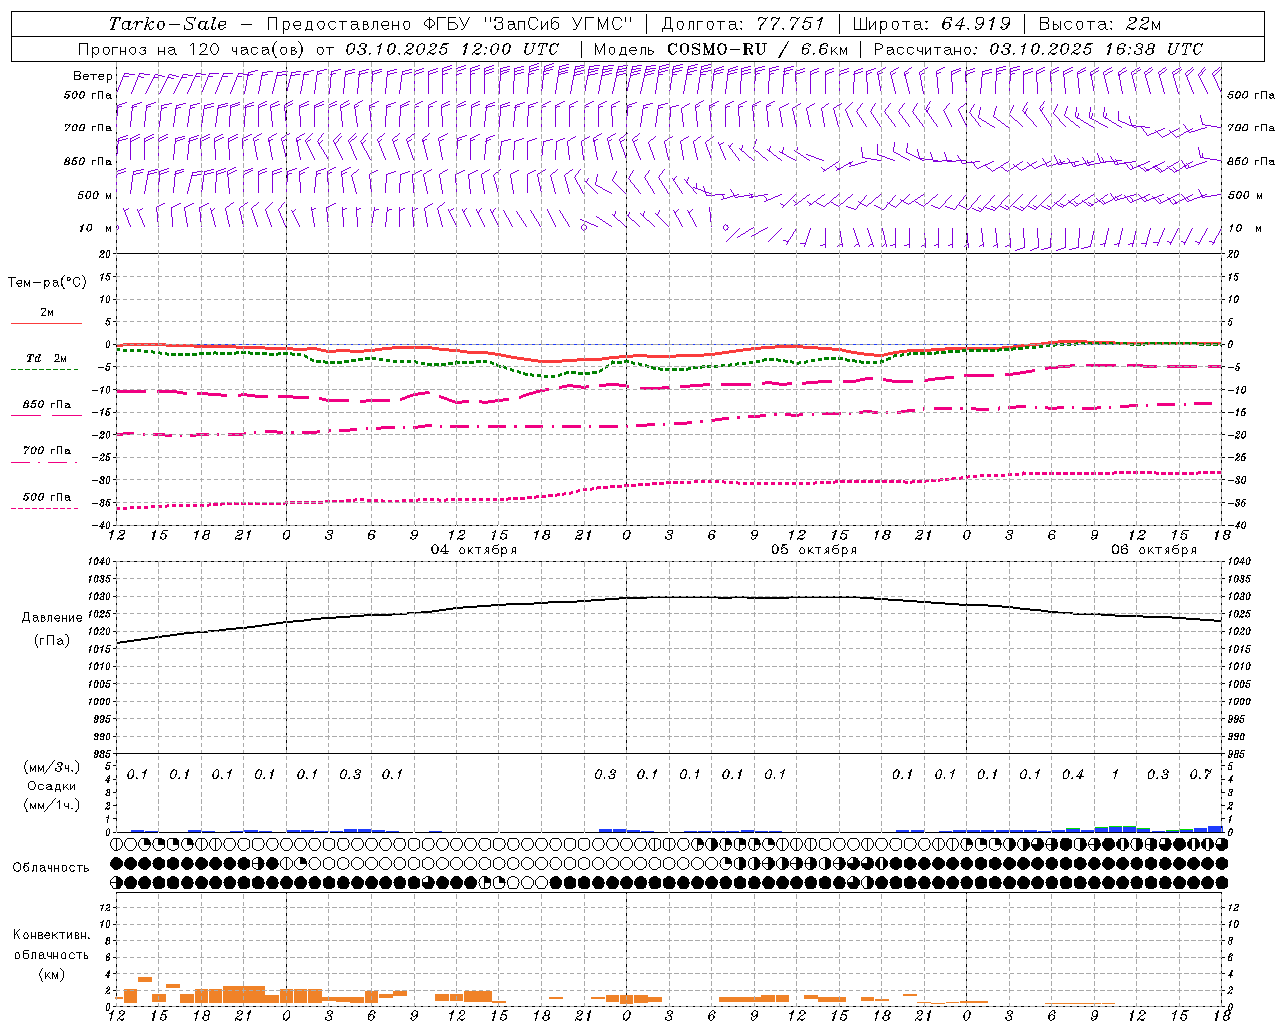Click the (мм/3ч.) unit label

click(x=52, y=767)
